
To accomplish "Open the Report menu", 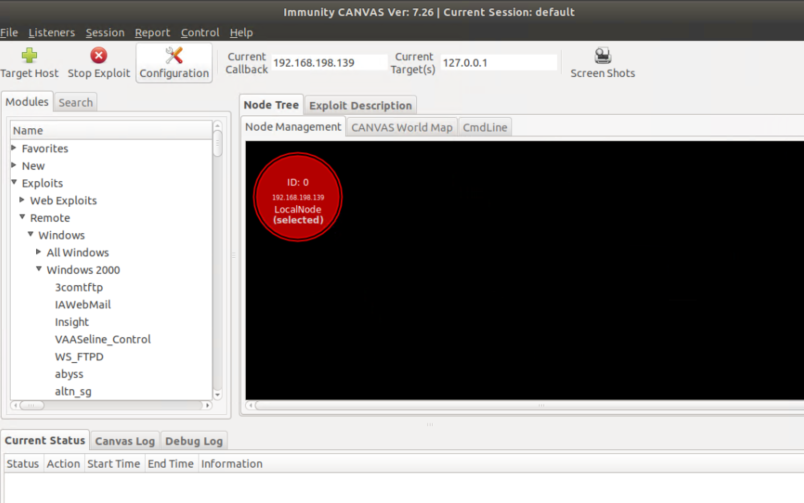I will coord(152,32).
